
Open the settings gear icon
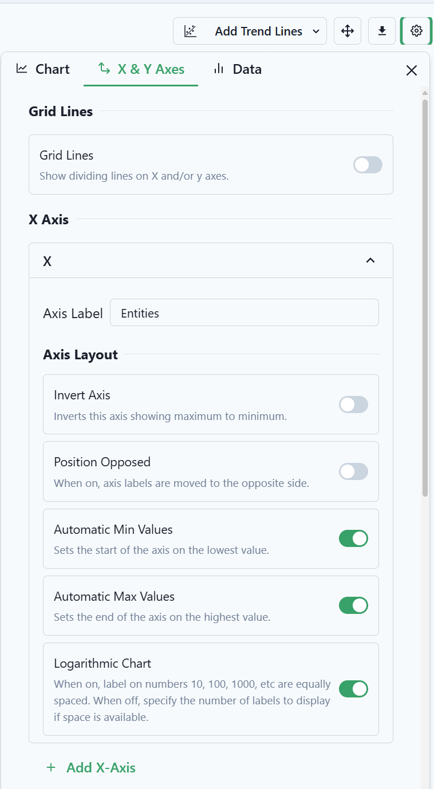tap(416, 31)
